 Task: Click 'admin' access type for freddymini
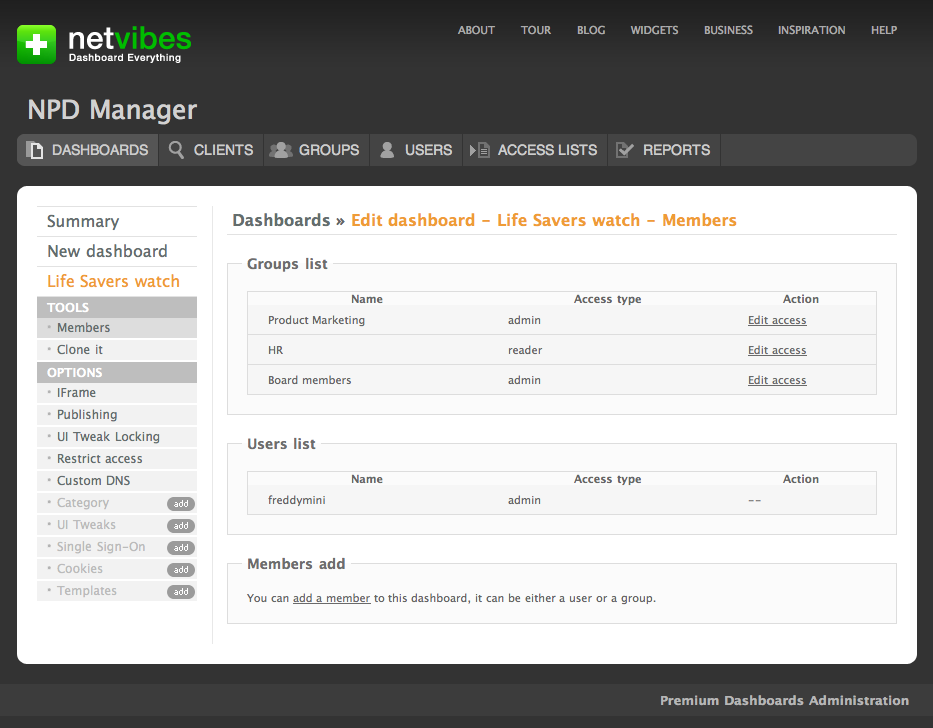(524, 500)
